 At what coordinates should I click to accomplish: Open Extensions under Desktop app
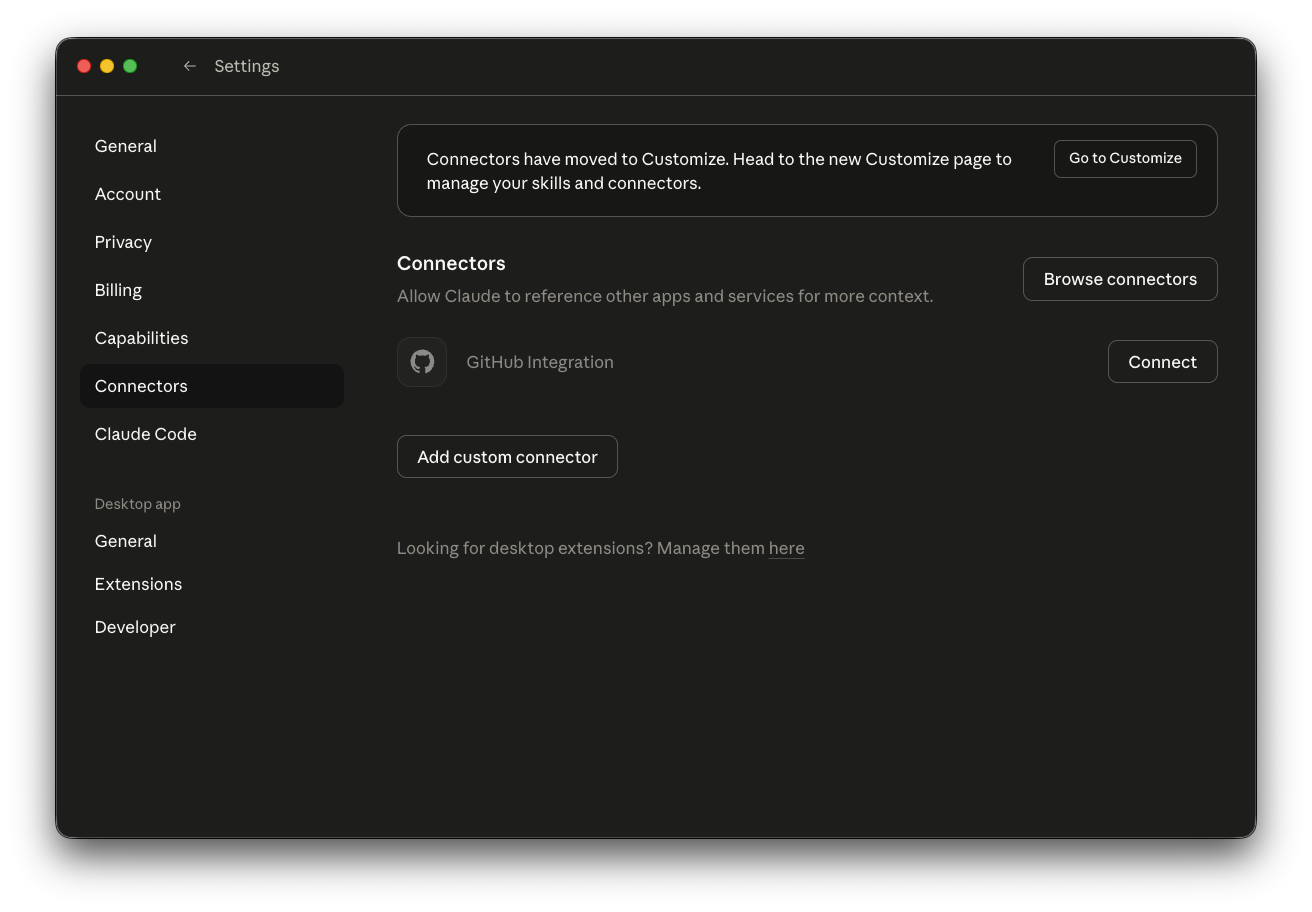pos(212,584)
